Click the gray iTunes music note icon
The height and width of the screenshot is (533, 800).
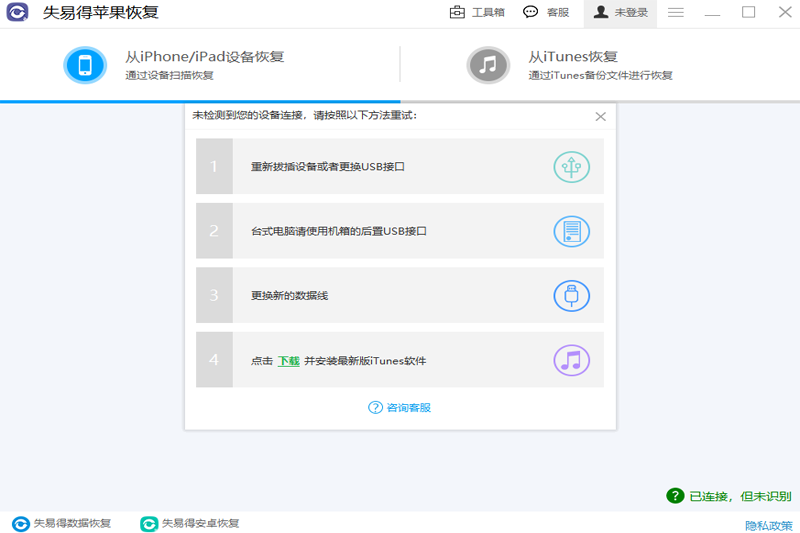[488, 65]
